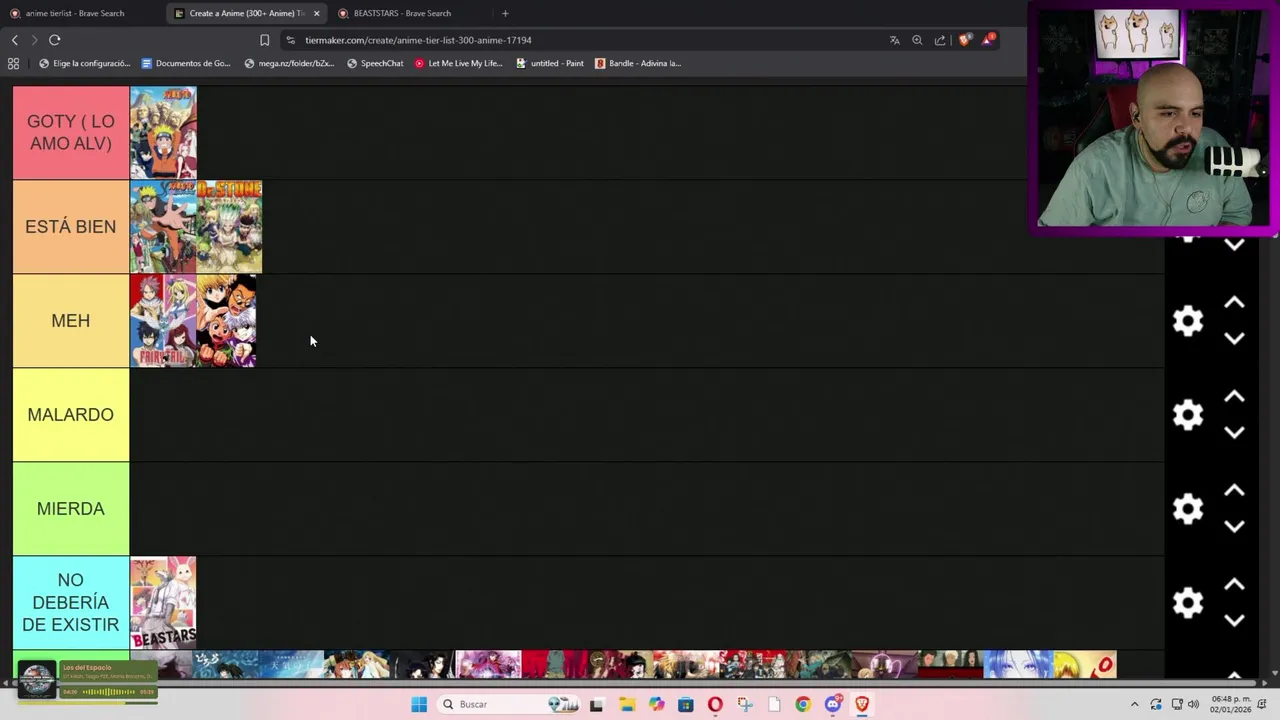Open Task View on the taskbar
Screen dimensions: 1280x720
coord(597,704)
